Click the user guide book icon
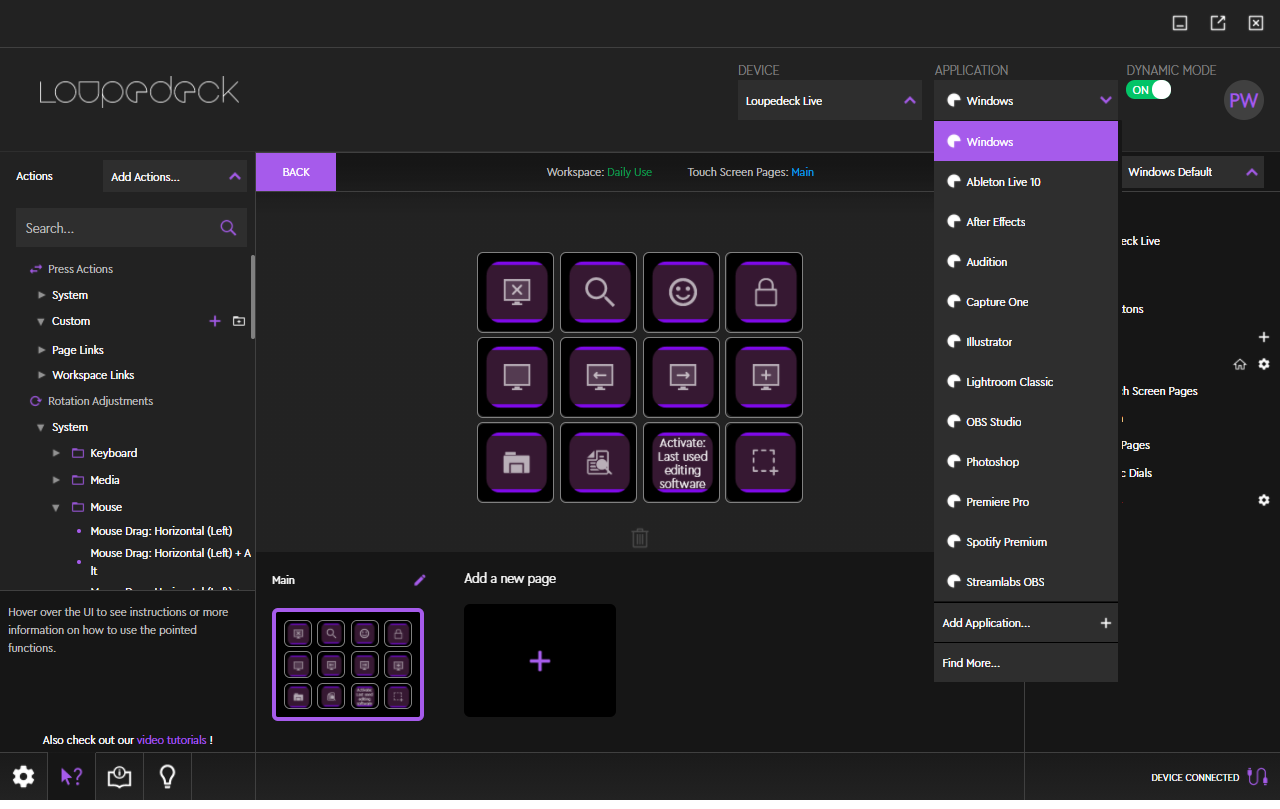 pos(119,777)
